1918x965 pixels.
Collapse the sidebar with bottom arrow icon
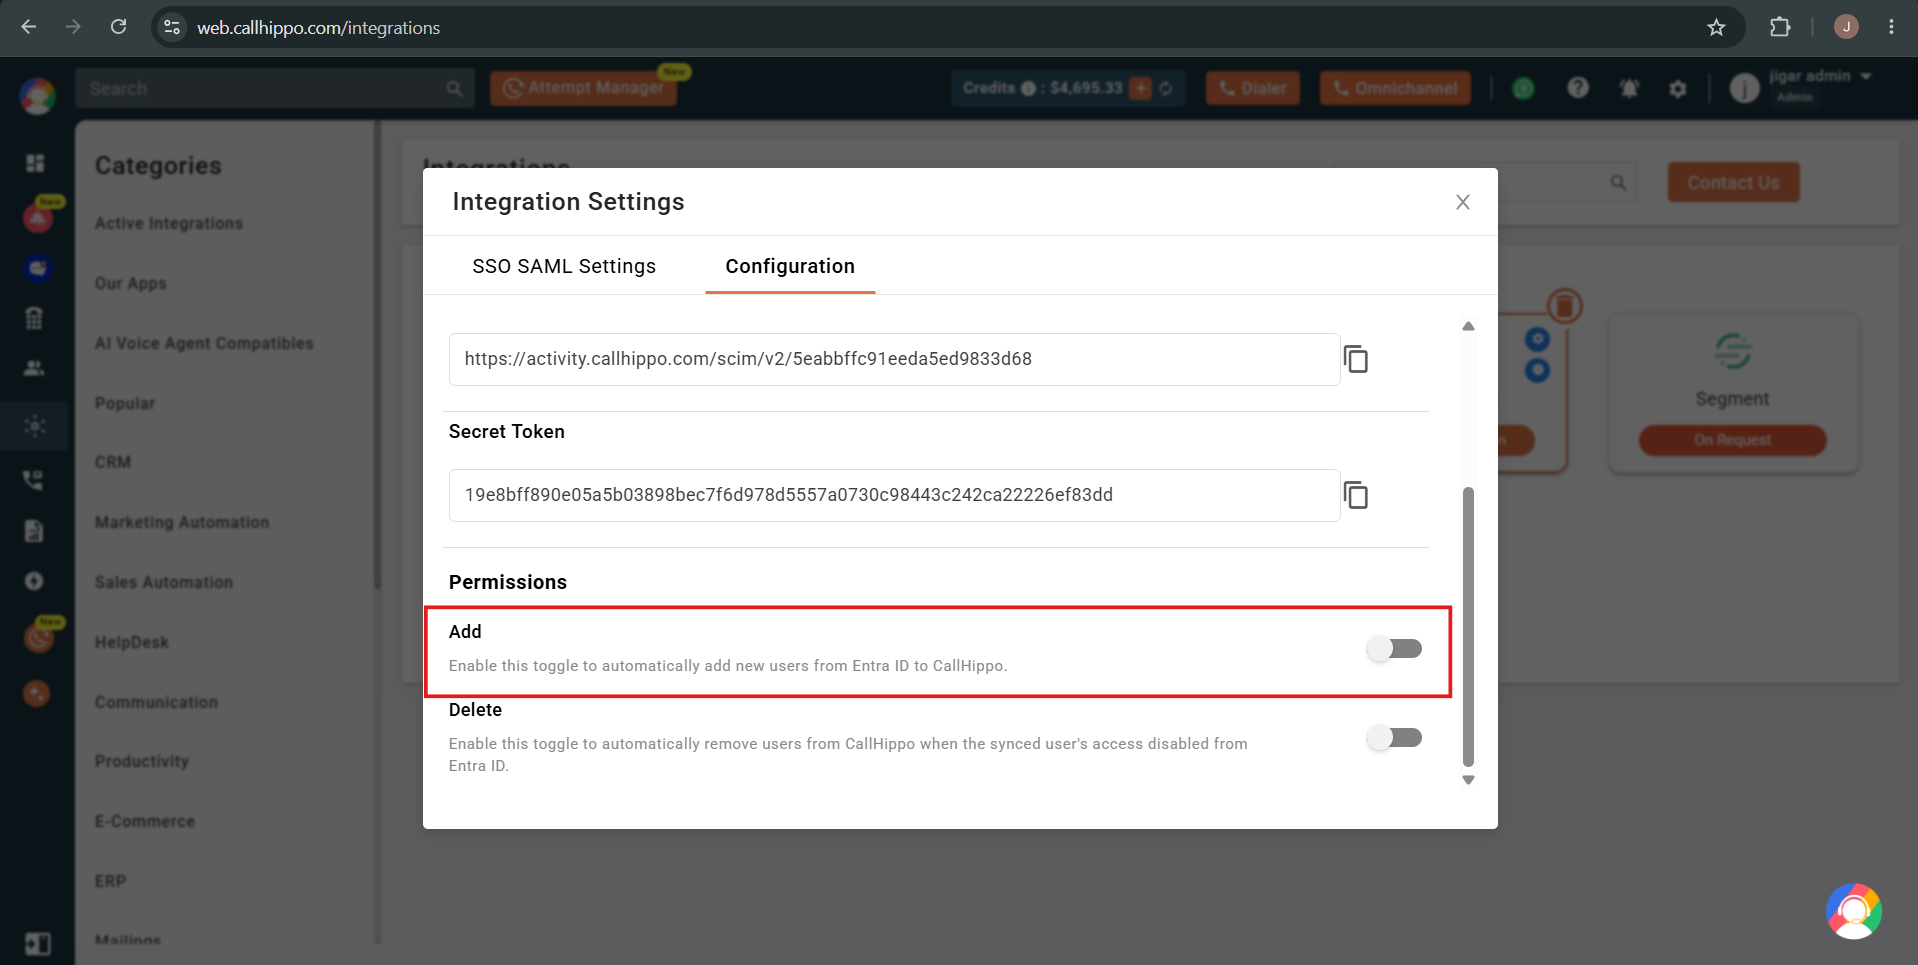coord(37,944)
